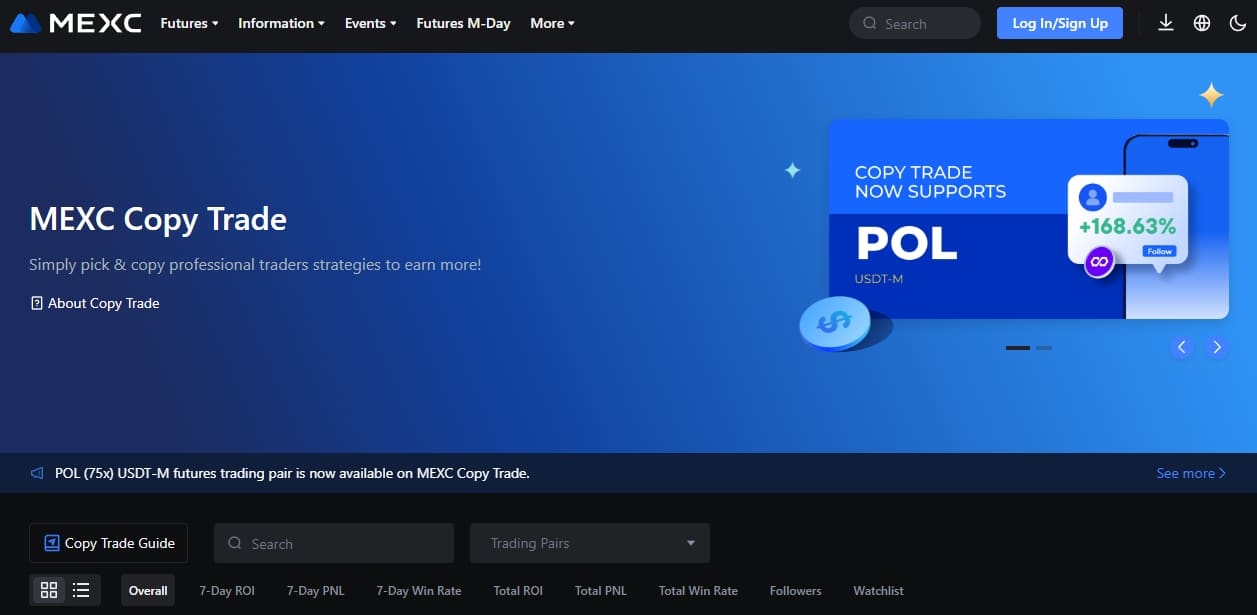Screen dimensions: 1257x615
Task: Click the Log In/Sign Up button
Action: click(x=1060, y=23)
